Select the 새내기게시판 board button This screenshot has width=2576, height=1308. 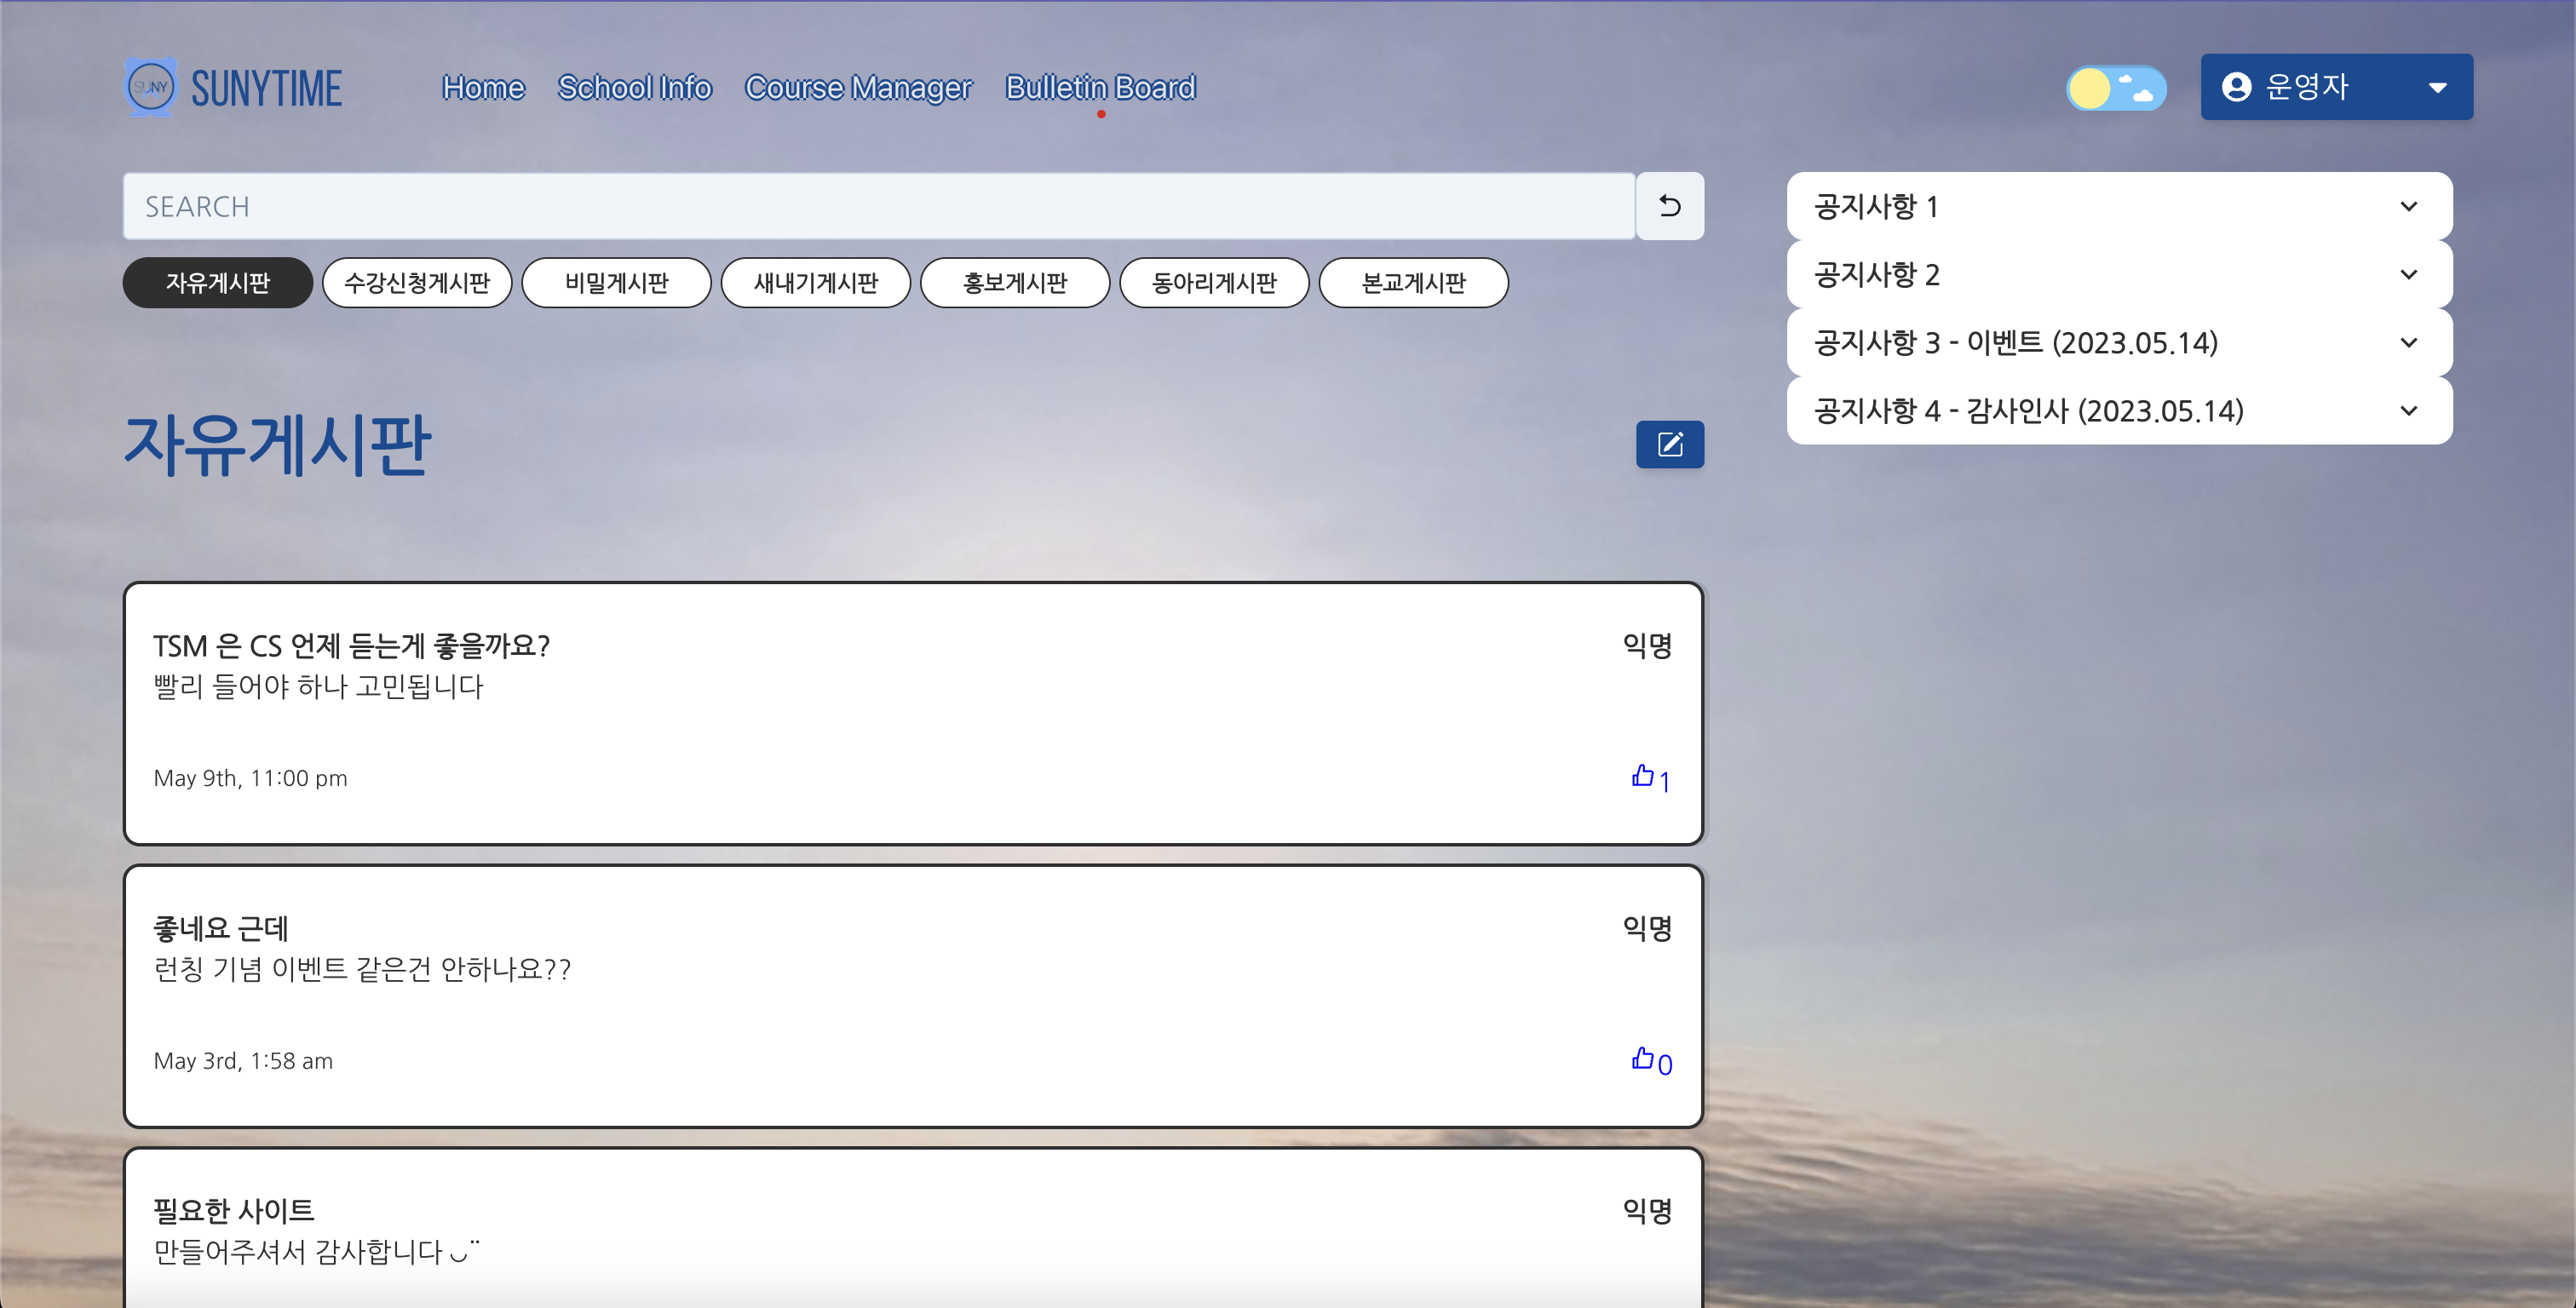click(815, 283)
